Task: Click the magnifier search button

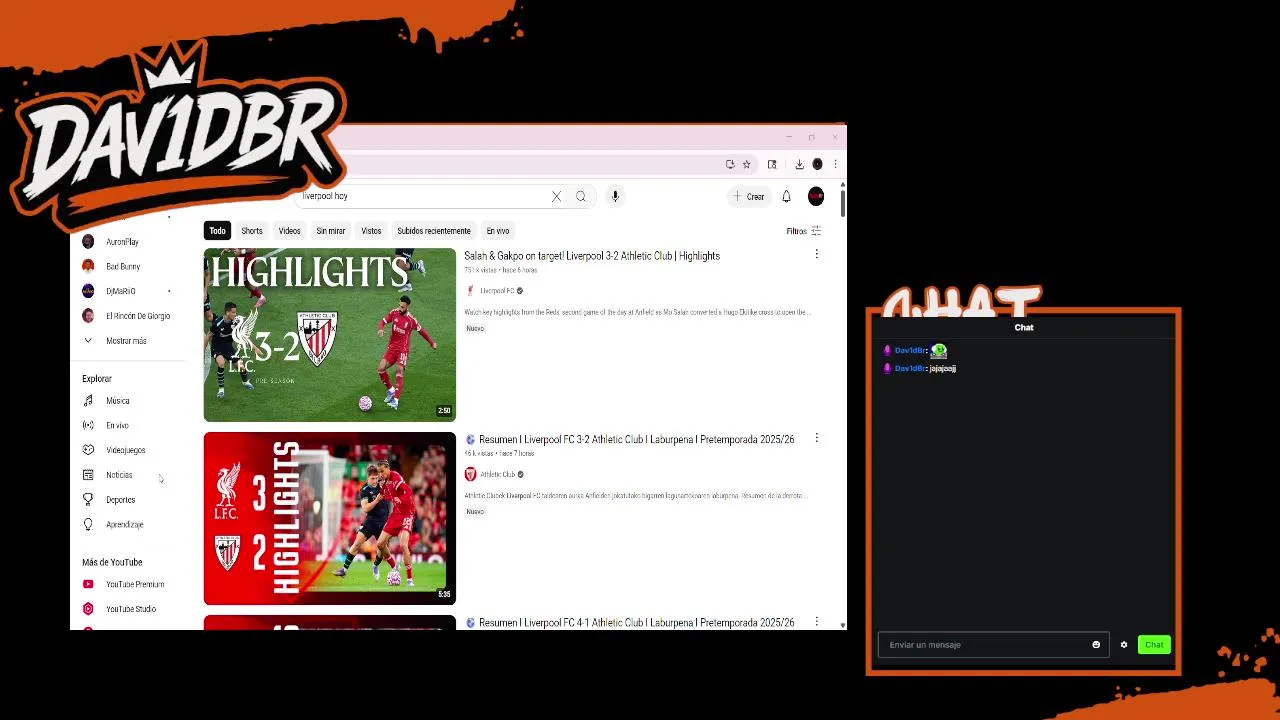Action: 581,197
